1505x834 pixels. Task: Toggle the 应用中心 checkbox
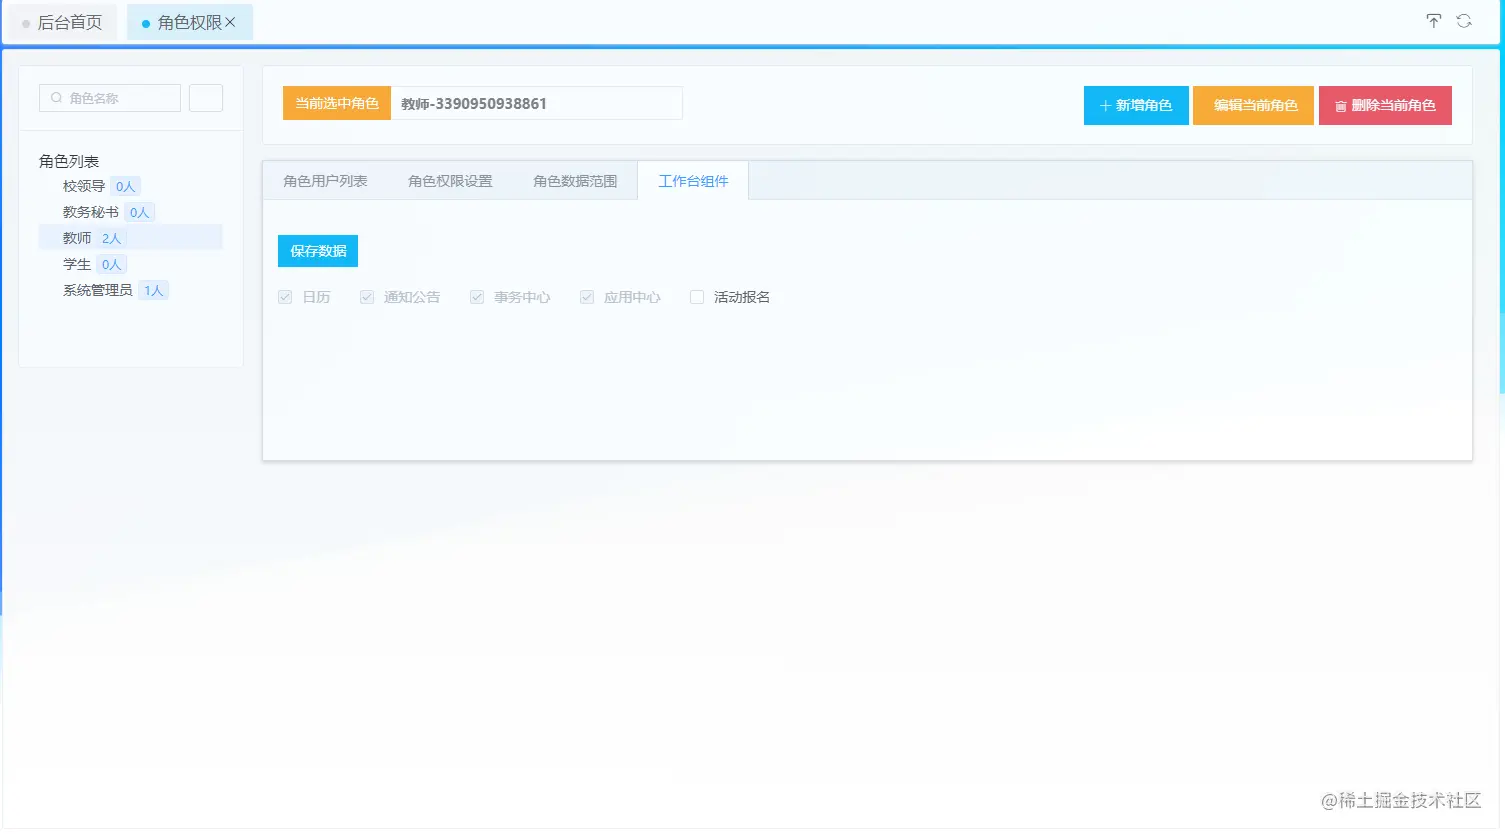click(x=587, y=297)
